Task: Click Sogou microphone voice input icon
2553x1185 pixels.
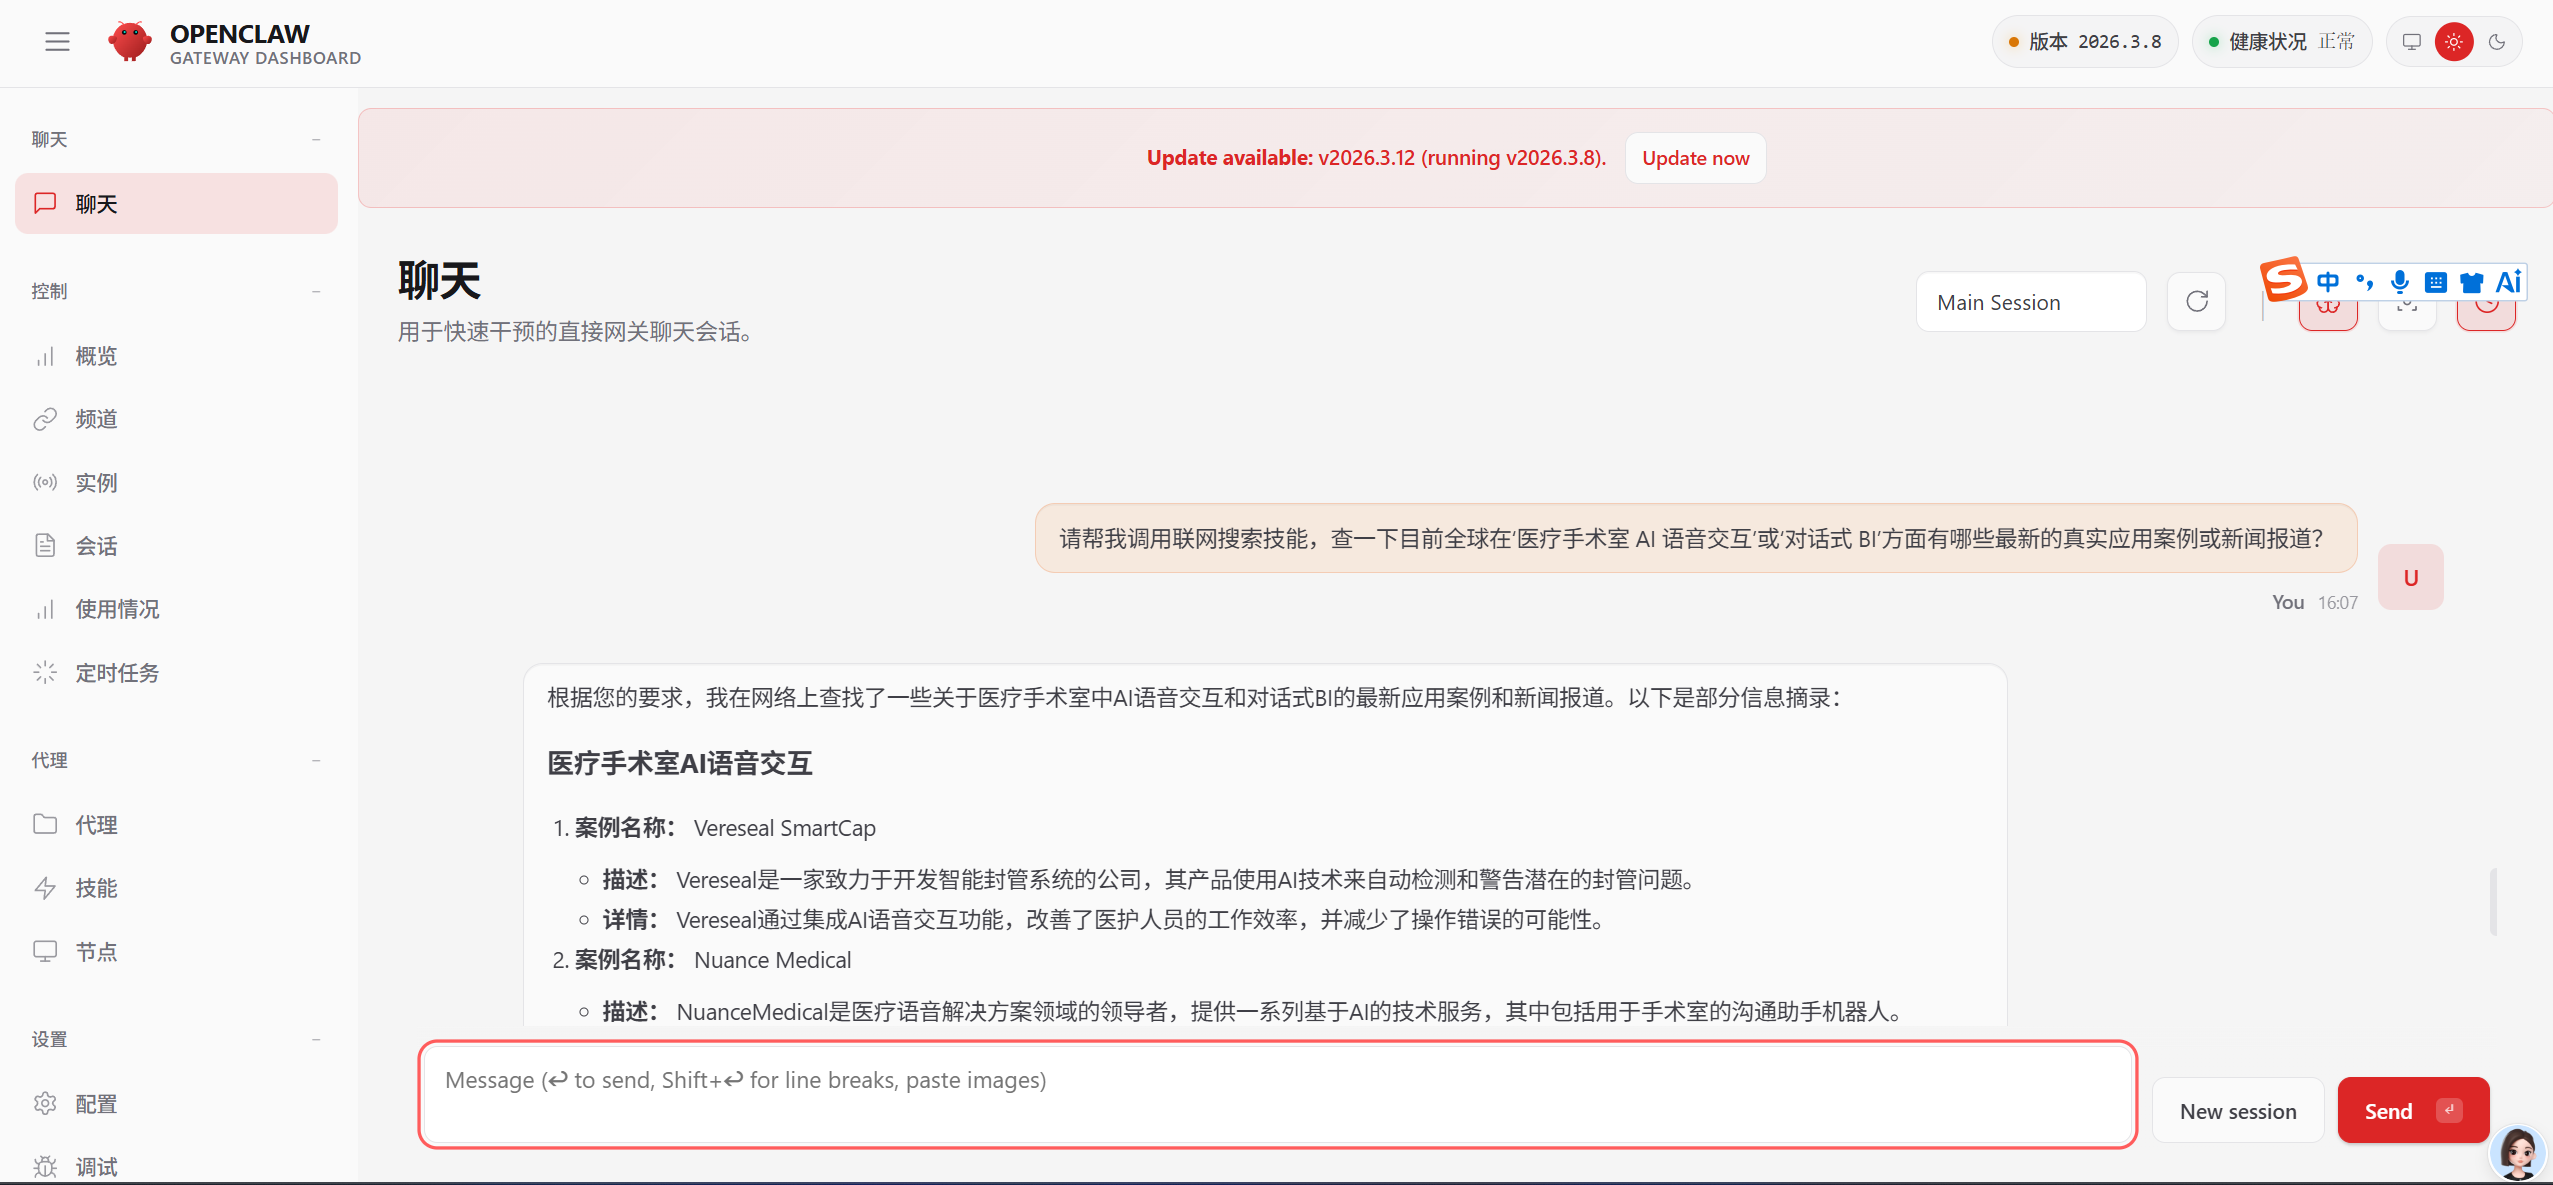Action: [x=2399, y=282]
